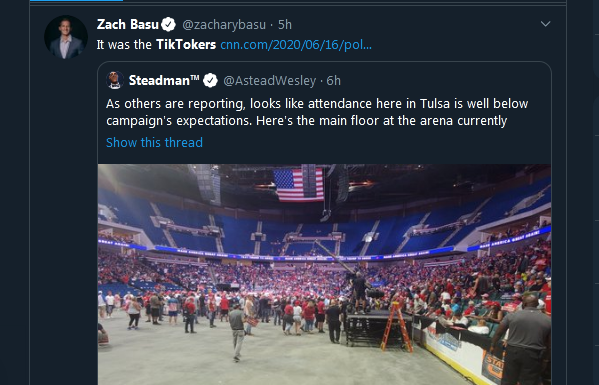Viewport: 599px width, 385px height.
Task: Select the active tab's blue underline at top
Action: [x=76, y=0]
